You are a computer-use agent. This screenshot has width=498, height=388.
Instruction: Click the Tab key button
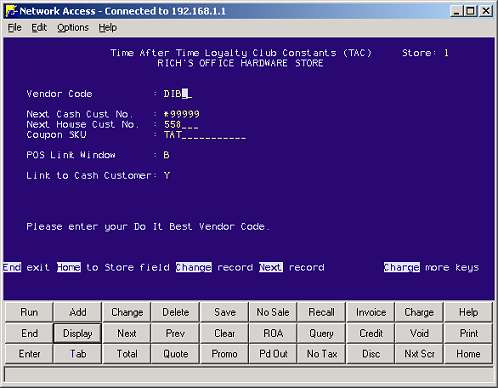(x=78, y=354)
